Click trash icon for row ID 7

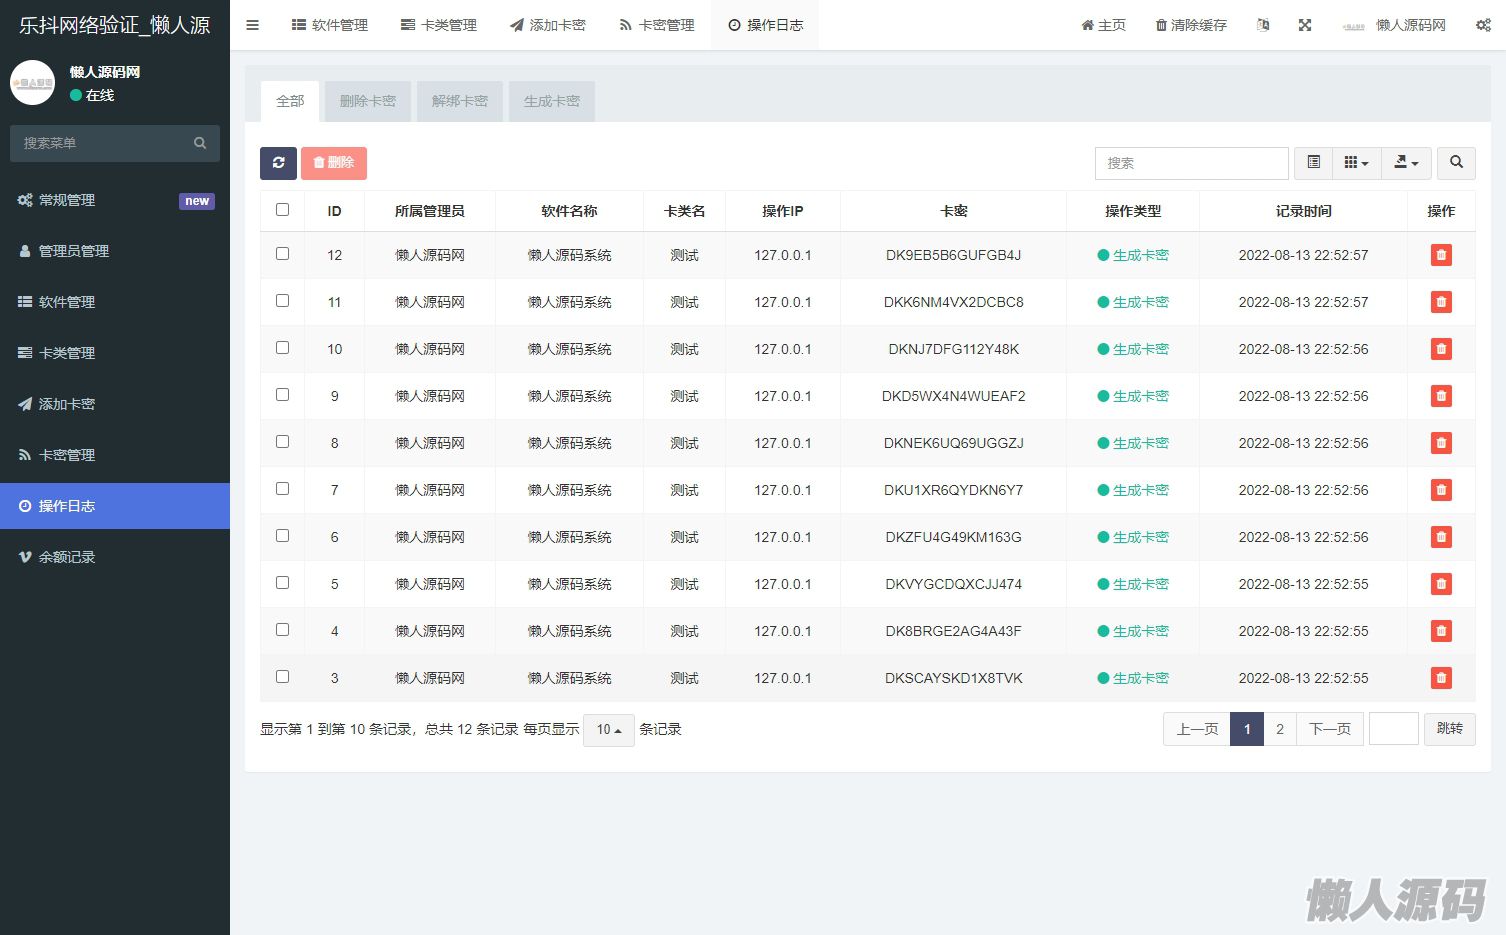tap(1440, 490)
